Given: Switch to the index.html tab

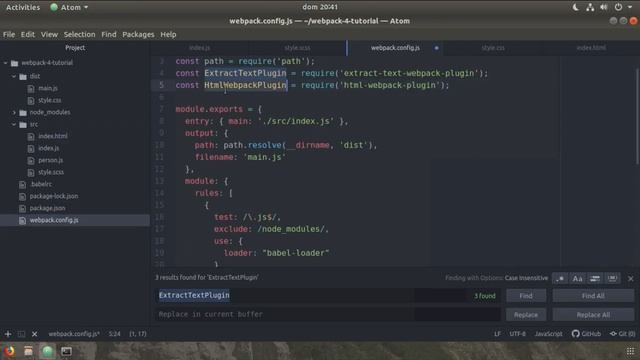Looking at the screenshot, I should click(591, 48).
